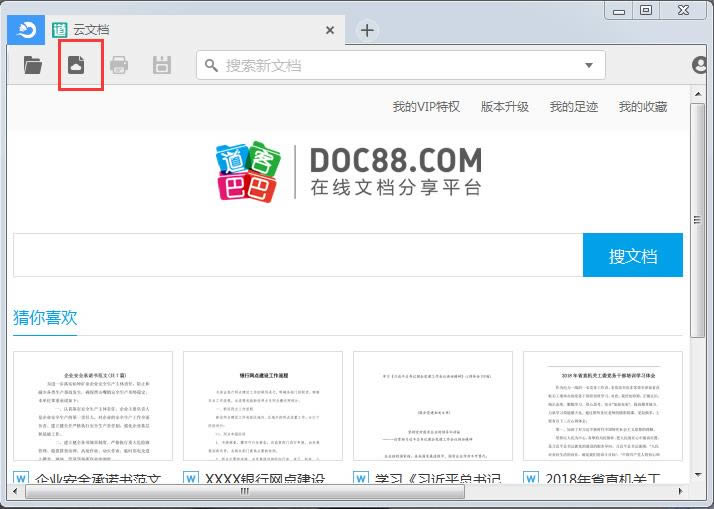Open thumbnail of 学习习近平总书记 document
The image size is (714, 509).
point(433,406)
